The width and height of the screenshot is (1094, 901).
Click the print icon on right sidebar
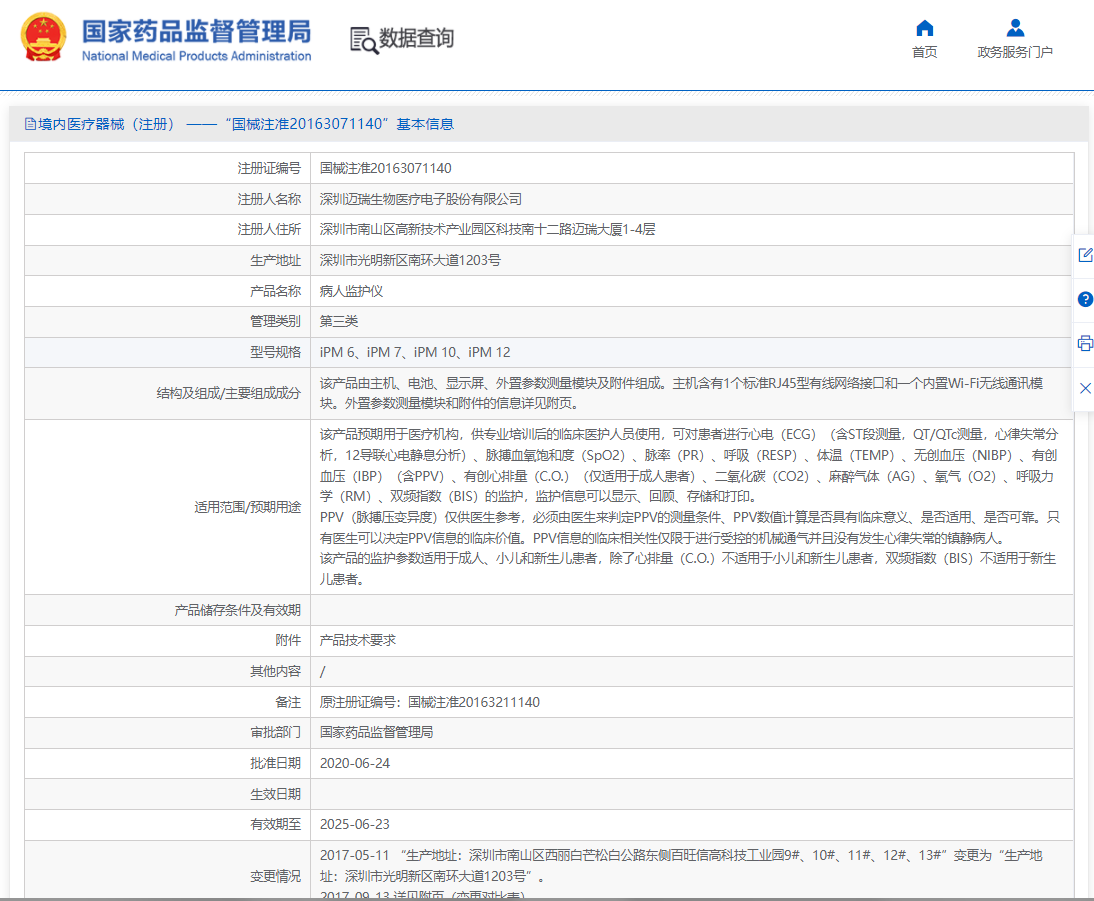(1085, 343)
